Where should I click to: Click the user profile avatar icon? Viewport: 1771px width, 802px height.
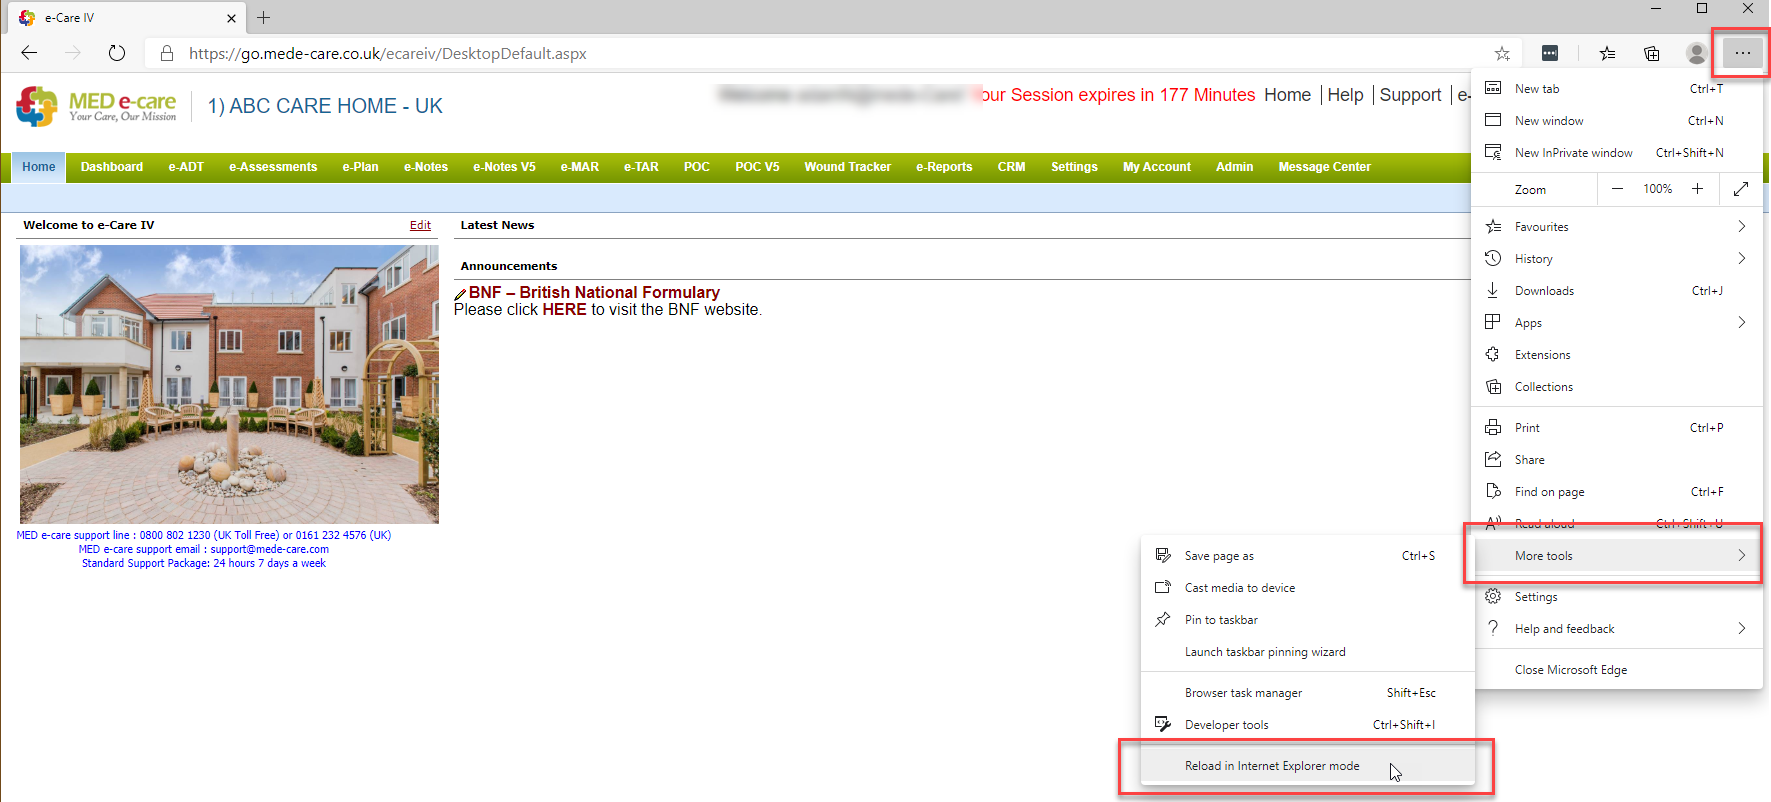1696,54
